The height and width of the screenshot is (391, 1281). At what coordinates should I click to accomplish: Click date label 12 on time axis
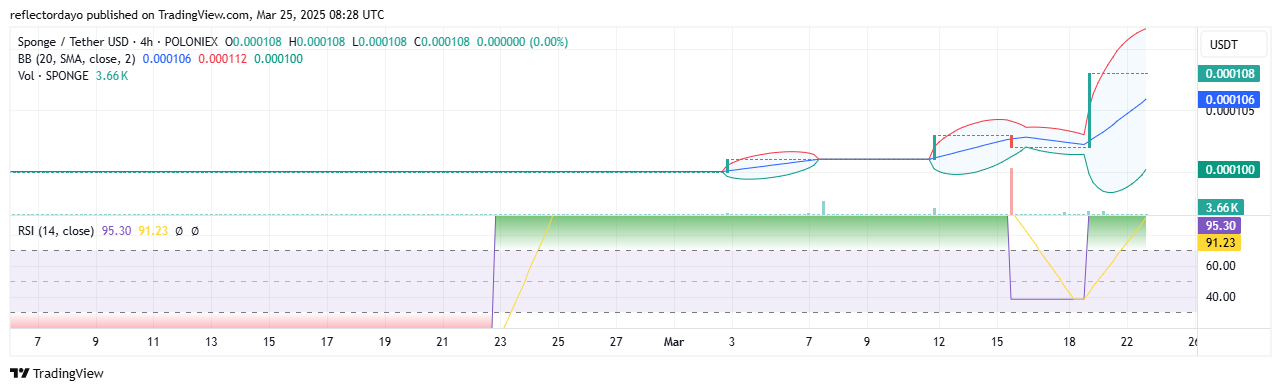pos(939,342)
